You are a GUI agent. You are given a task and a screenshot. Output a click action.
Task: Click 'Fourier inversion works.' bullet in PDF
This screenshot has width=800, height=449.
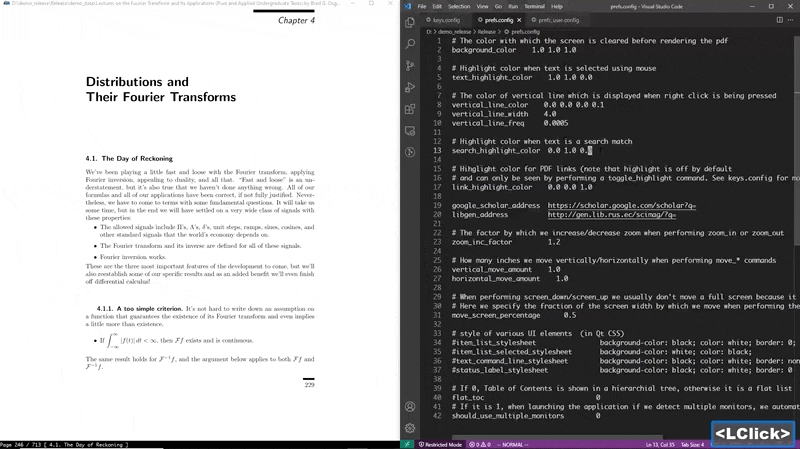pyautogui.click(x=133, y=257)
